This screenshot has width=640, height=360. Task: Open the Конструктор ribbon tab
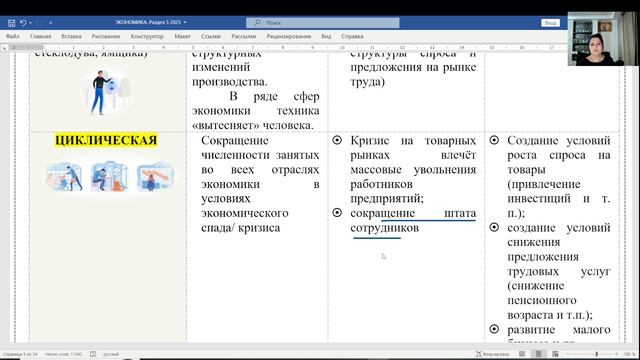pyautogui.click(x=147, y=36)
